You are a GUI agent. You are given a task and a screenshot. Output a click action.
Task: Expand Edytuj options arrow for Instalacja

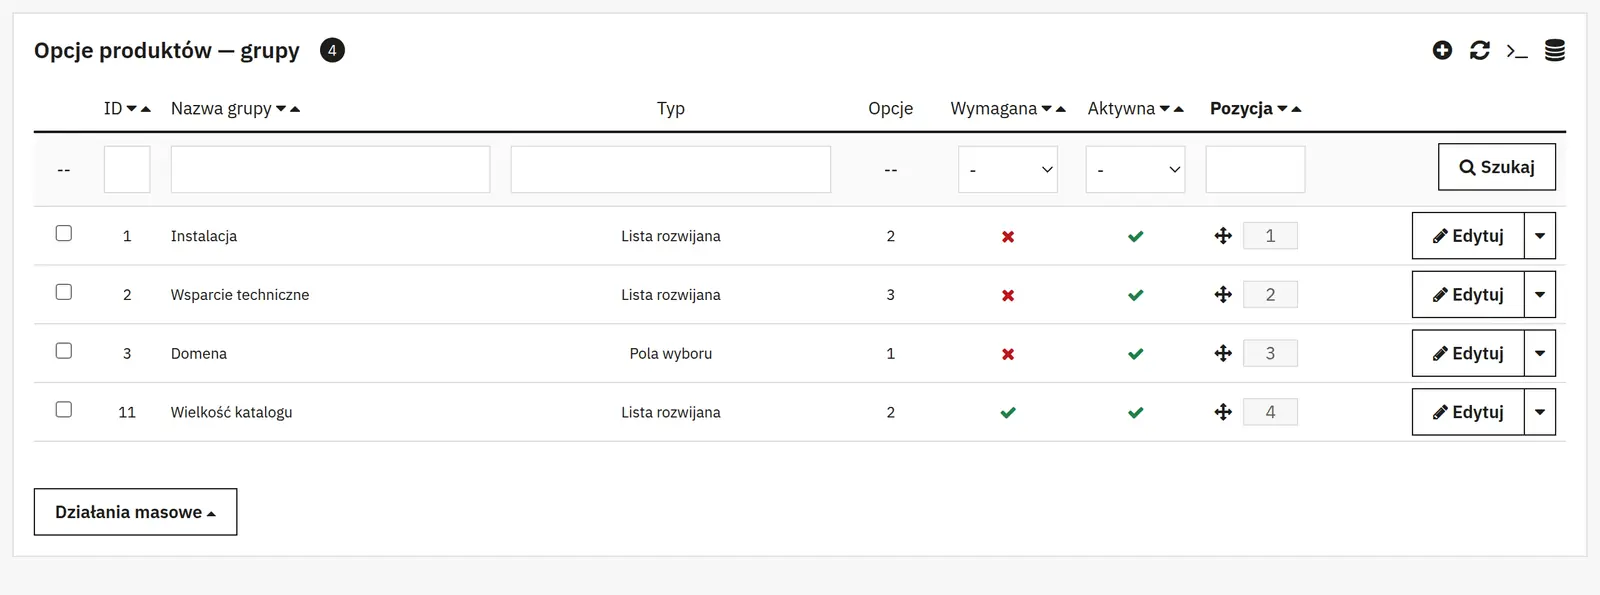click(x=1540, y=236)
